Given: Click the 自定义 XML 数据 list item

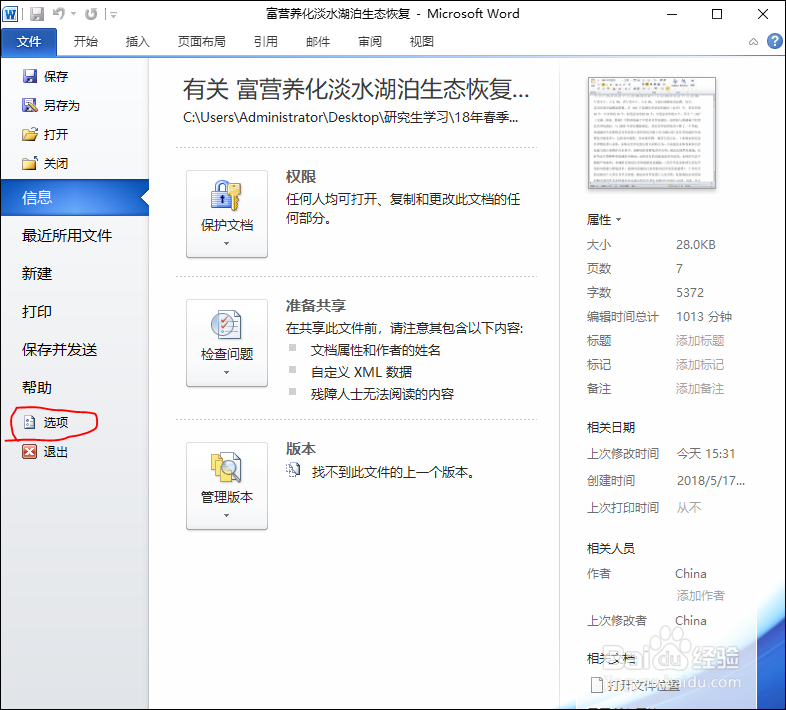Looking at the screenshot, I should point(361,372).
